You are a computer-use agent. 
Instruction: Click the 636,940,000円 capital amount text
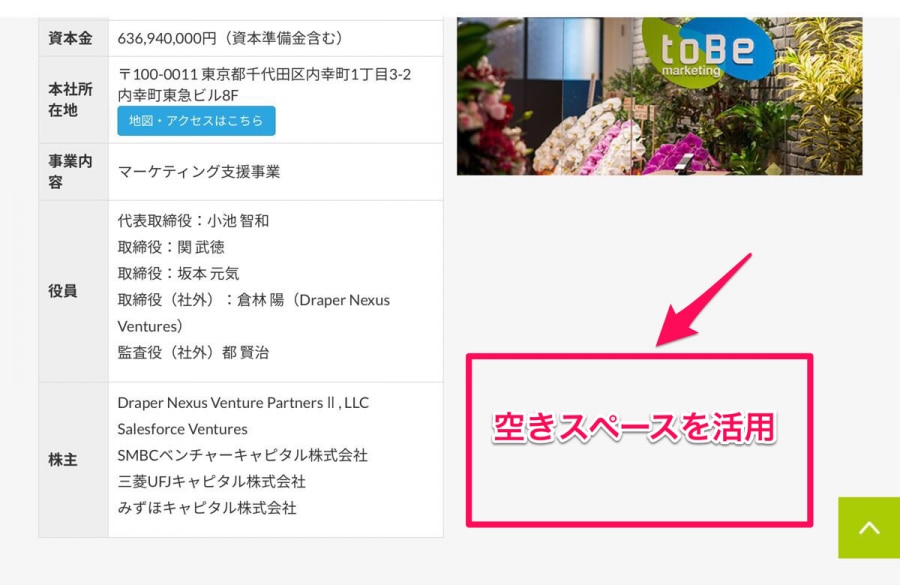[x=166, y=38]
